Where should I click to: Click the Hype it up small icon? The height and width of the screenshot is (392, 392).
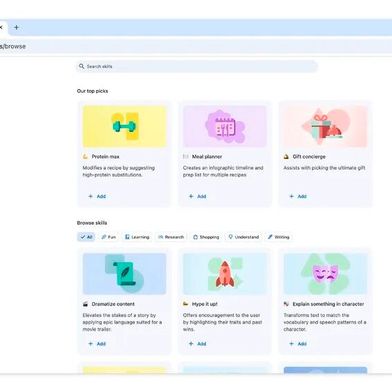coord(186,304)
